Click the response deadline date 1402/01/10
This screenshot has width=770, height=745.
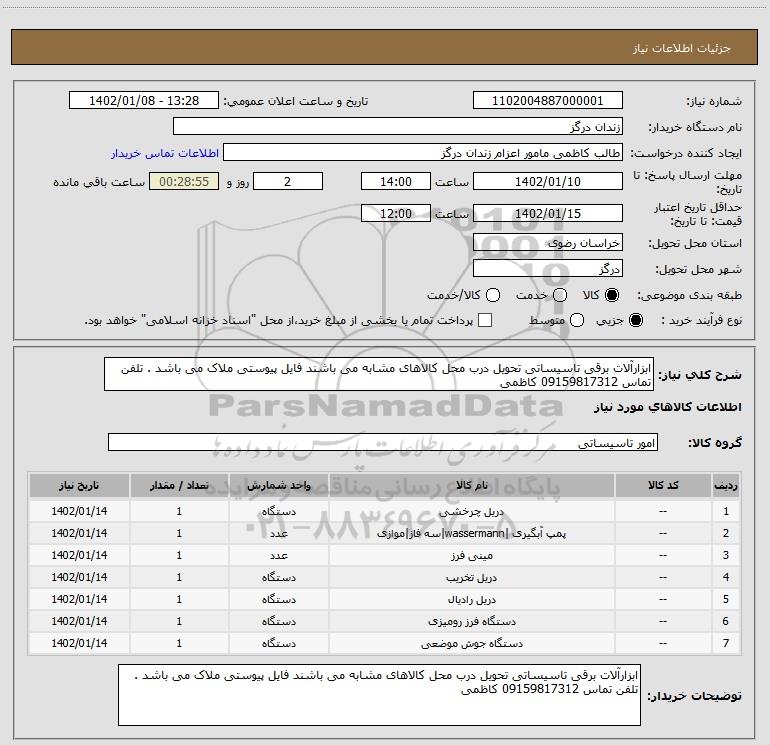(548, 182)
